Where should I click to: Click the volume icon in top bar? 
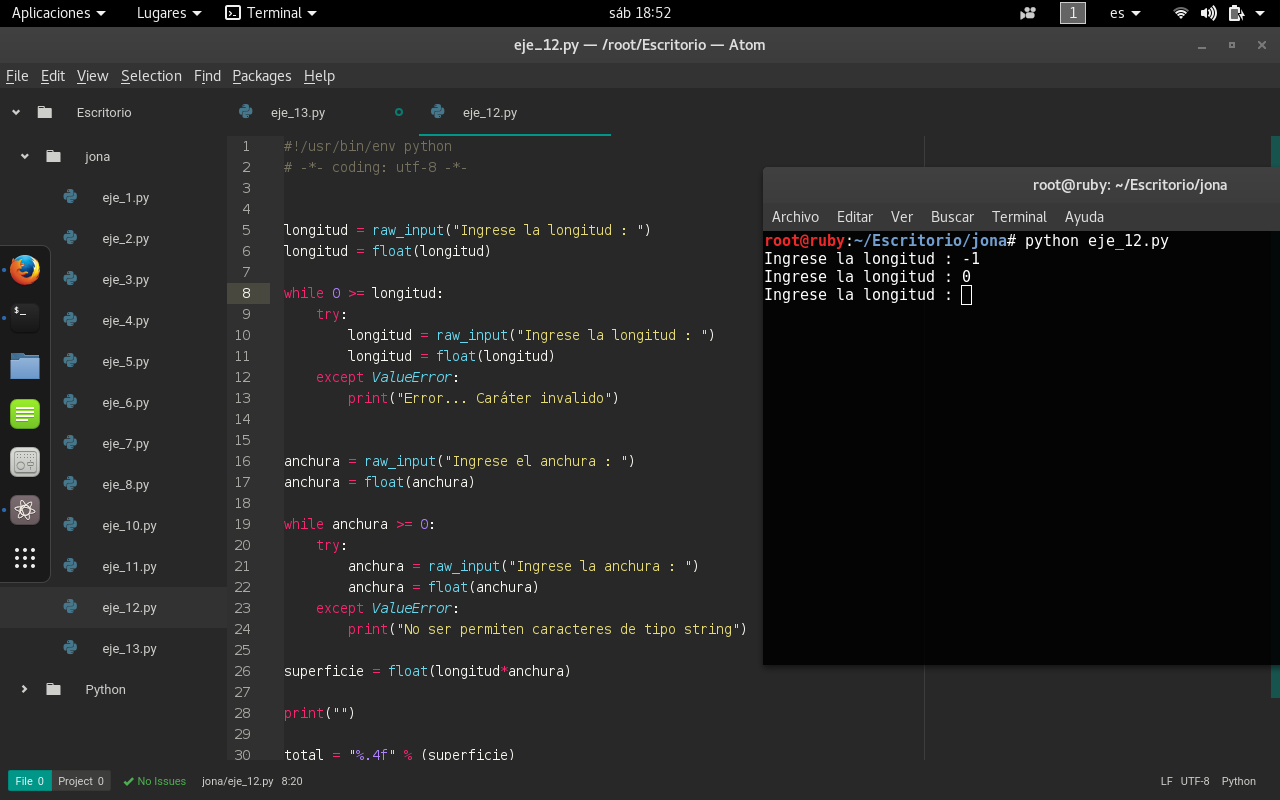1208,13
